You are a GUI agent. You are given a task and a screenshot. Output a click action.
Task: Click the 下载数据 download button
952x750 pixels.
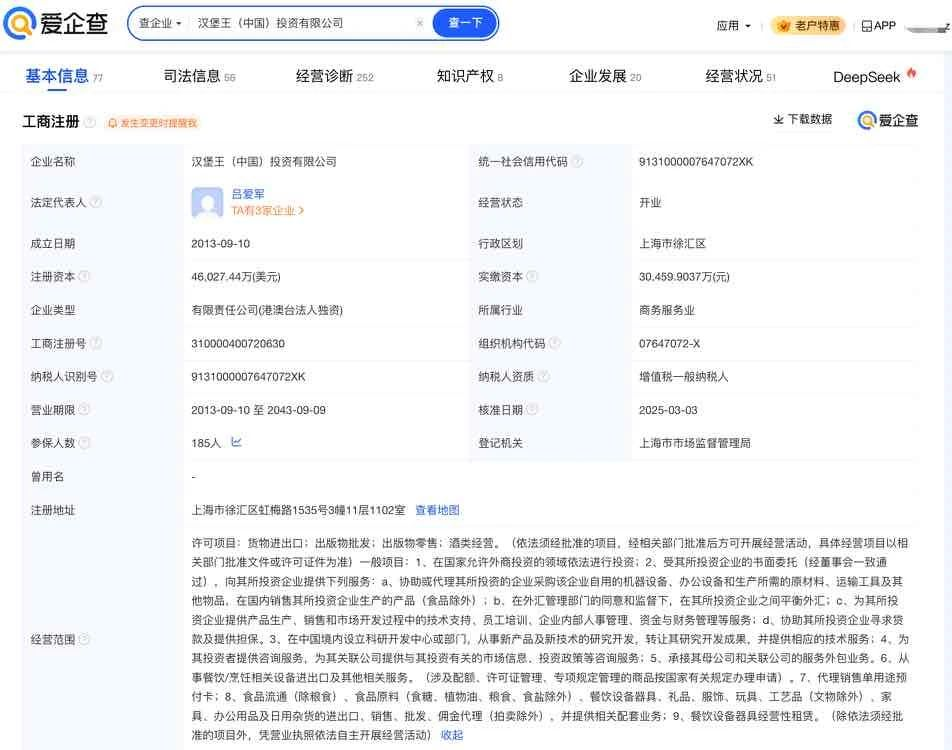(x=802, y=119)
